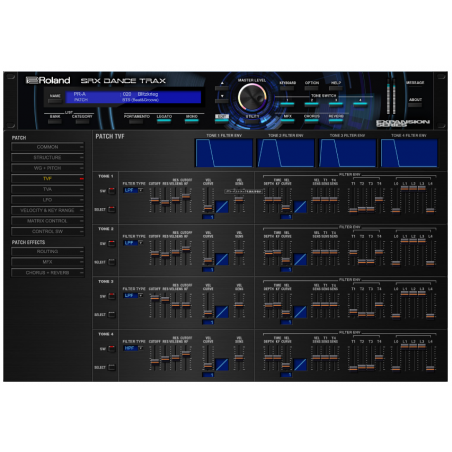Click the CATEGORY list button
The image size is (452, 452).
pyautogui.click(x=82, y=122)
